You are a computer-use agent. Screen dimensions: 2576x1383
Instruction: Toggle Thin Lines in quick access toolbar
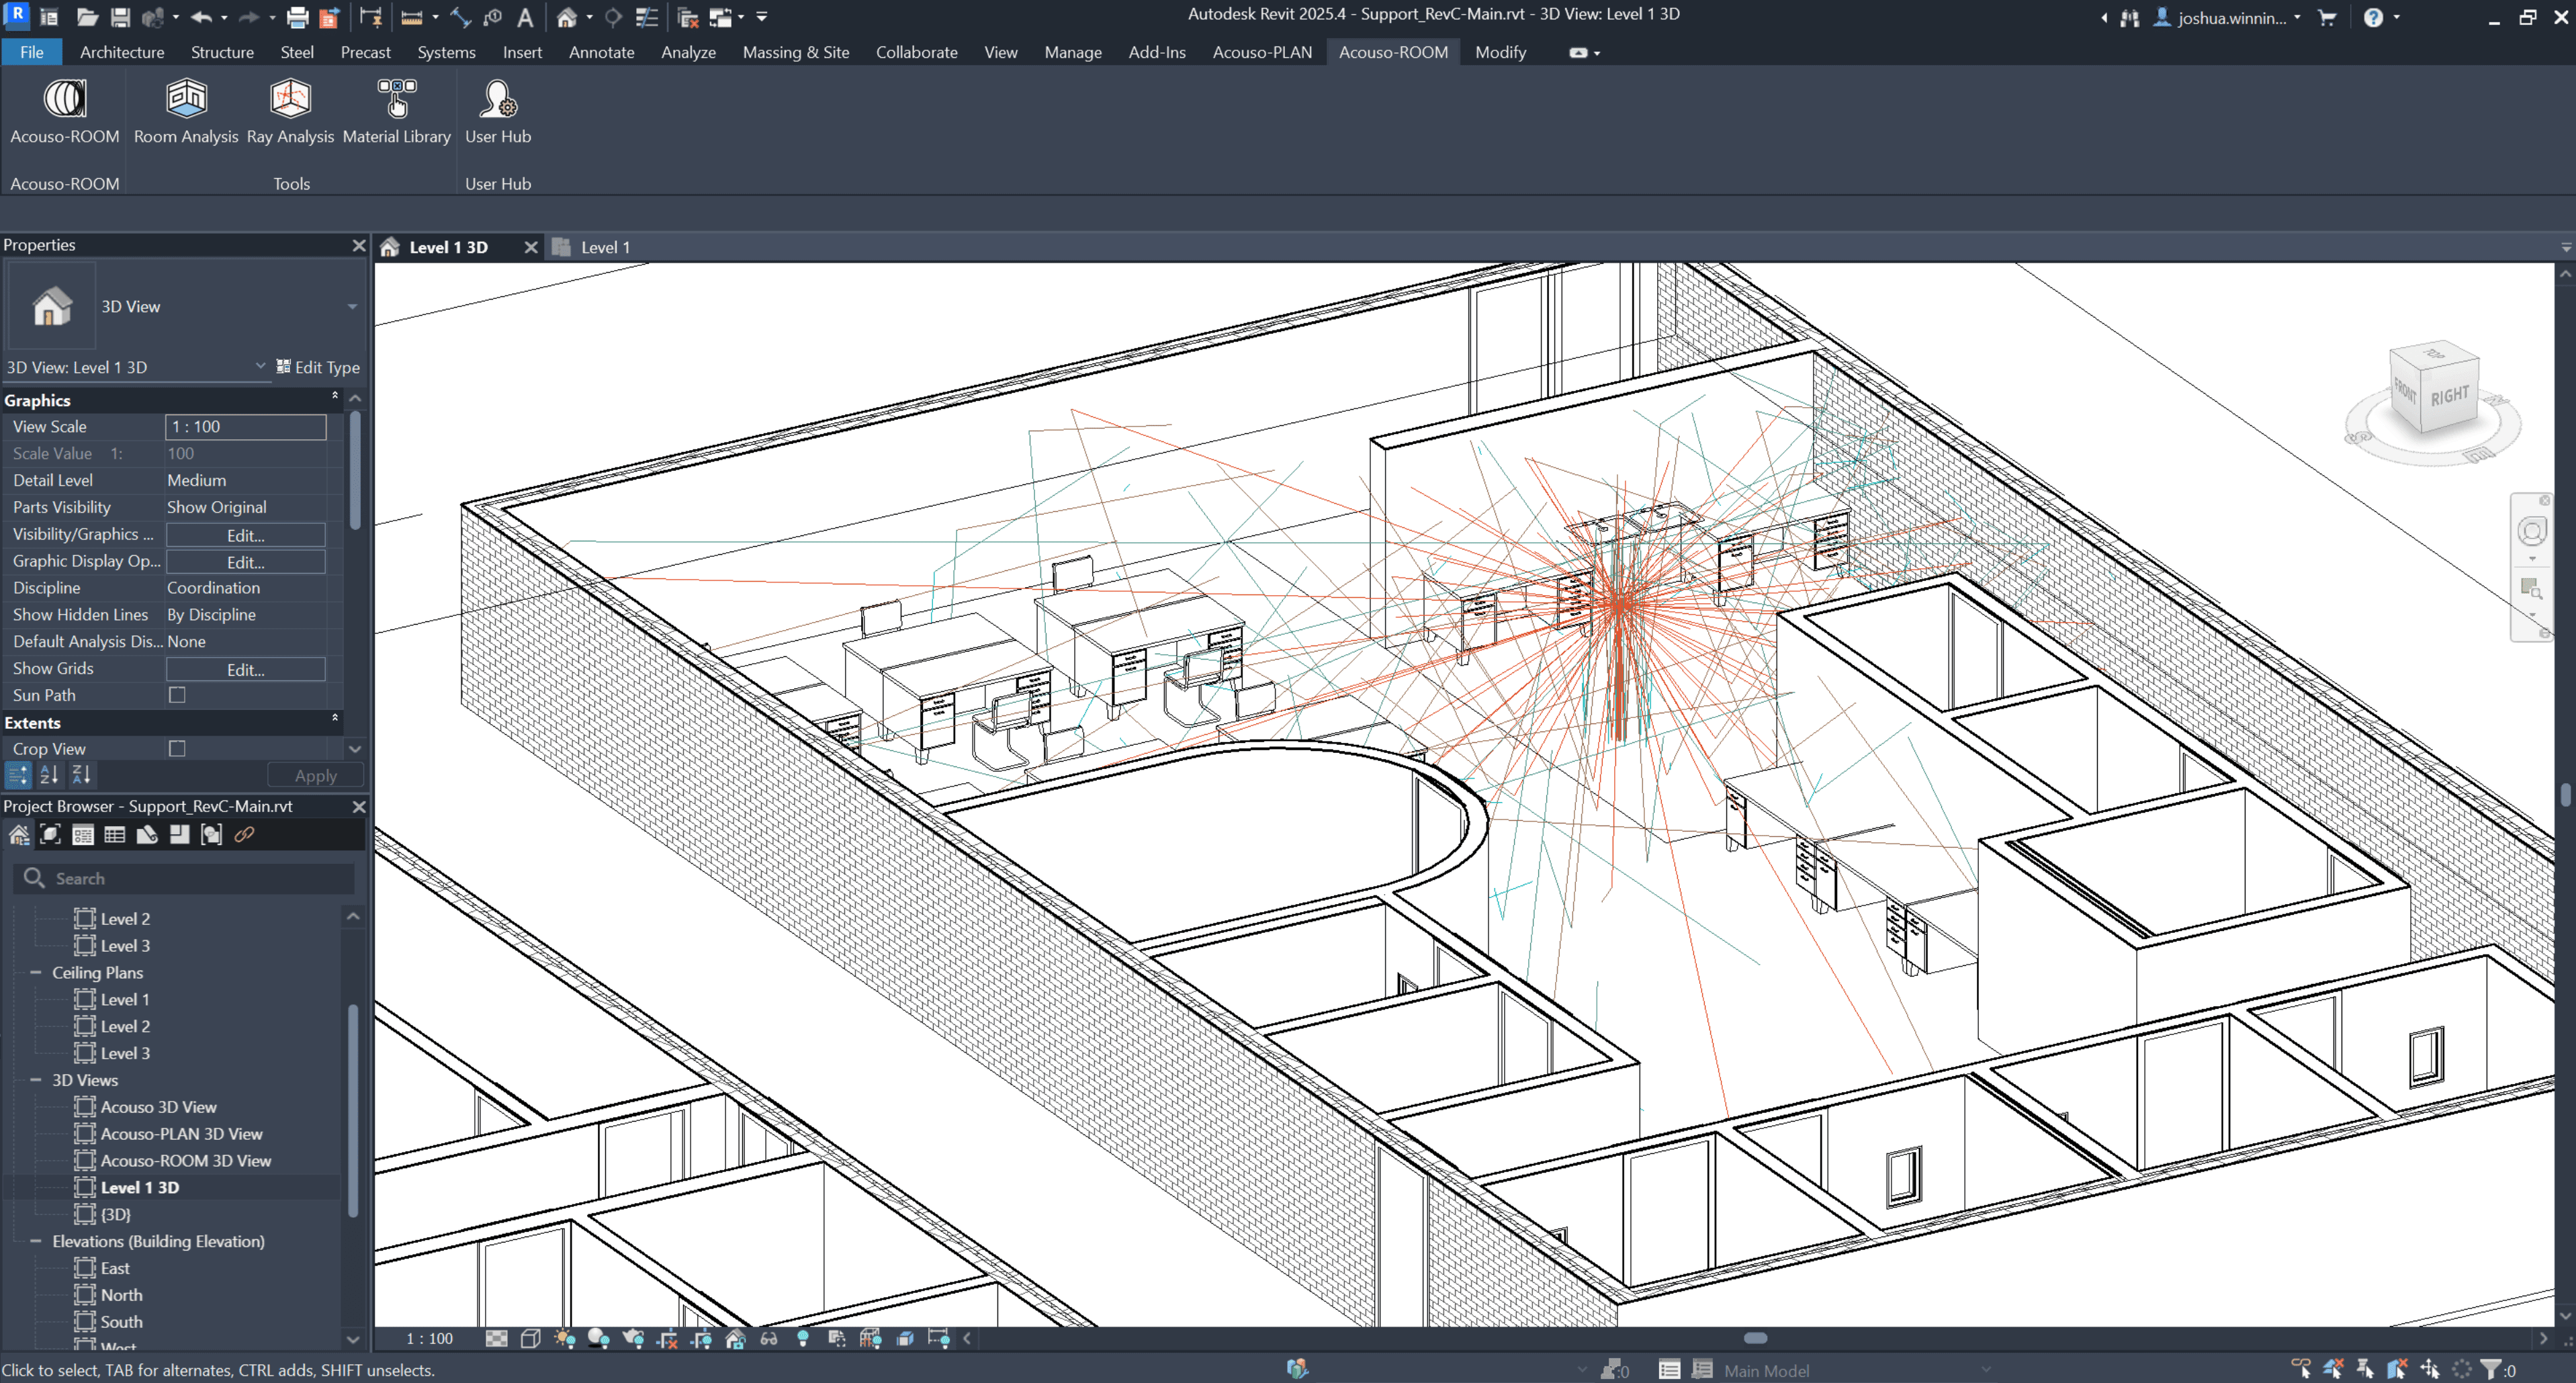click(x=647, y=17)
